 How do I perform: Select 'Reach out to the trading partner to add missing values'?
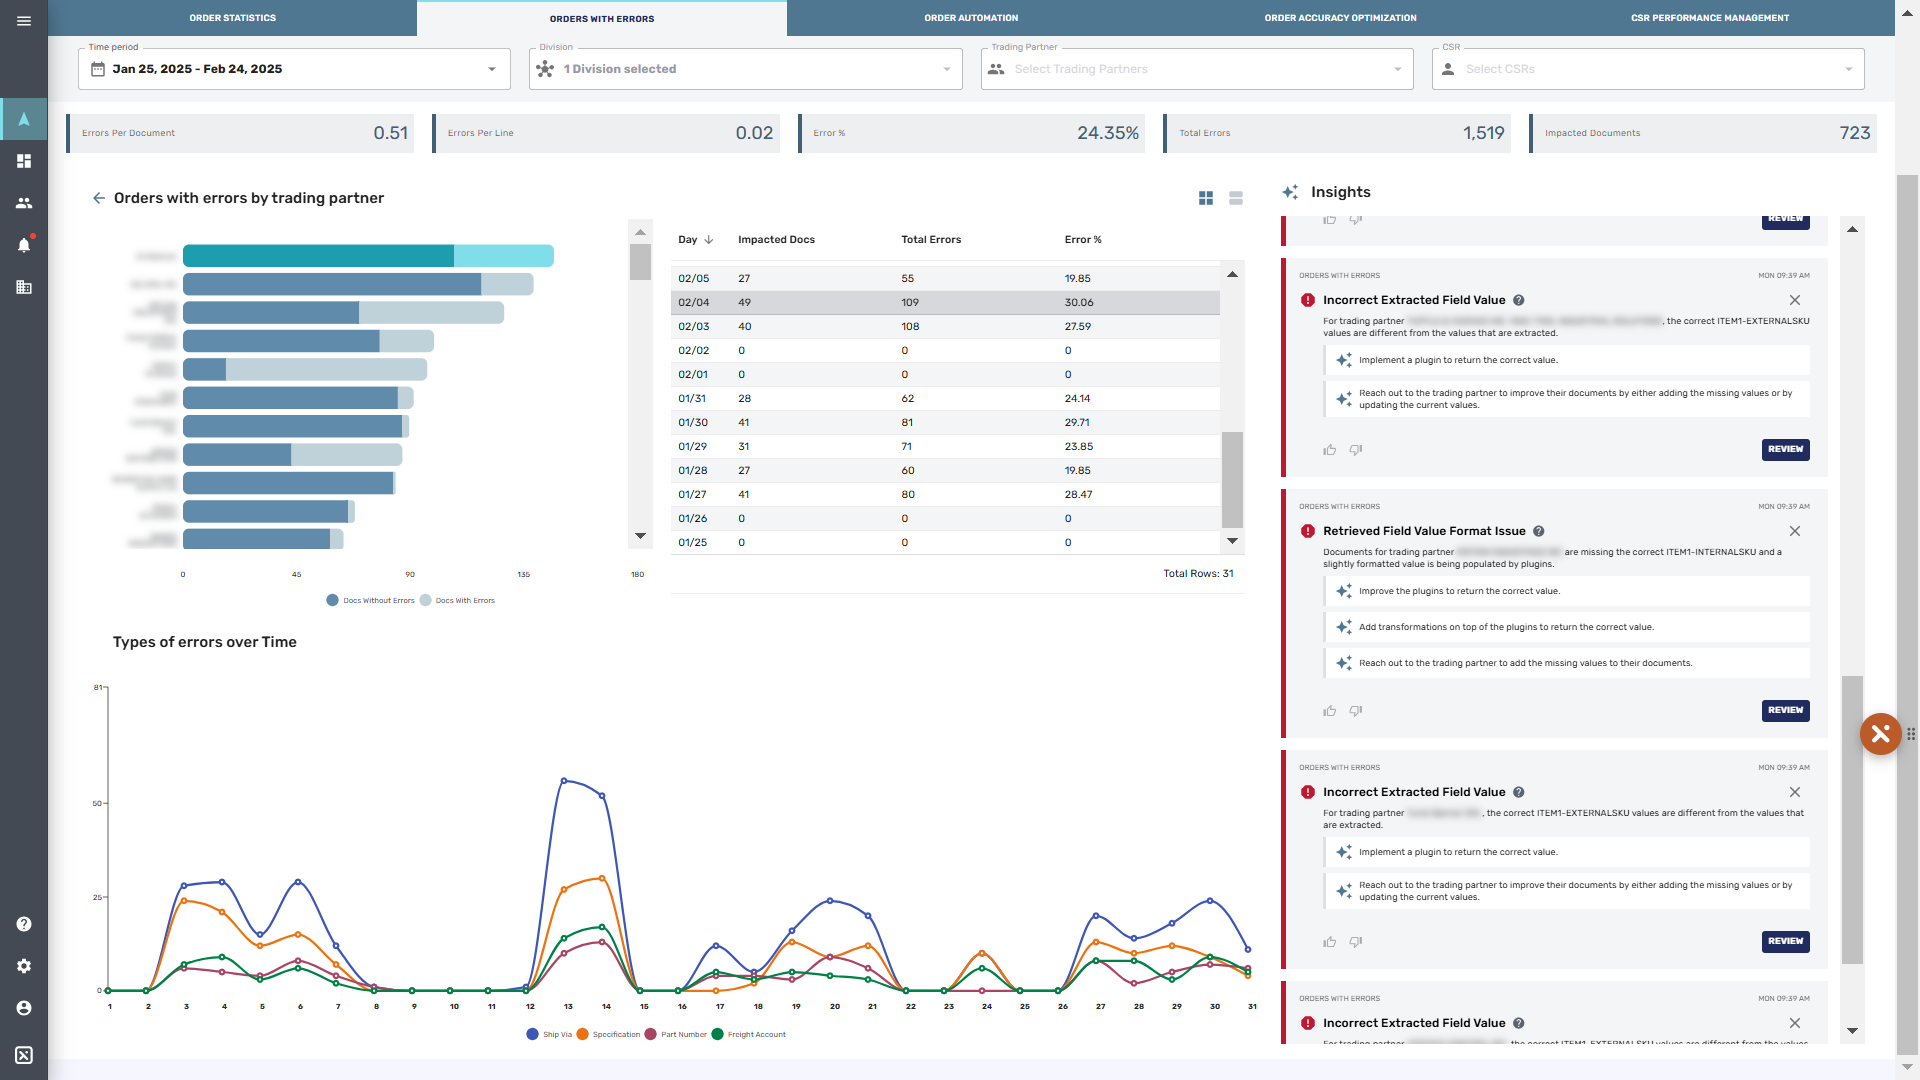click(x=1567, y=663)
